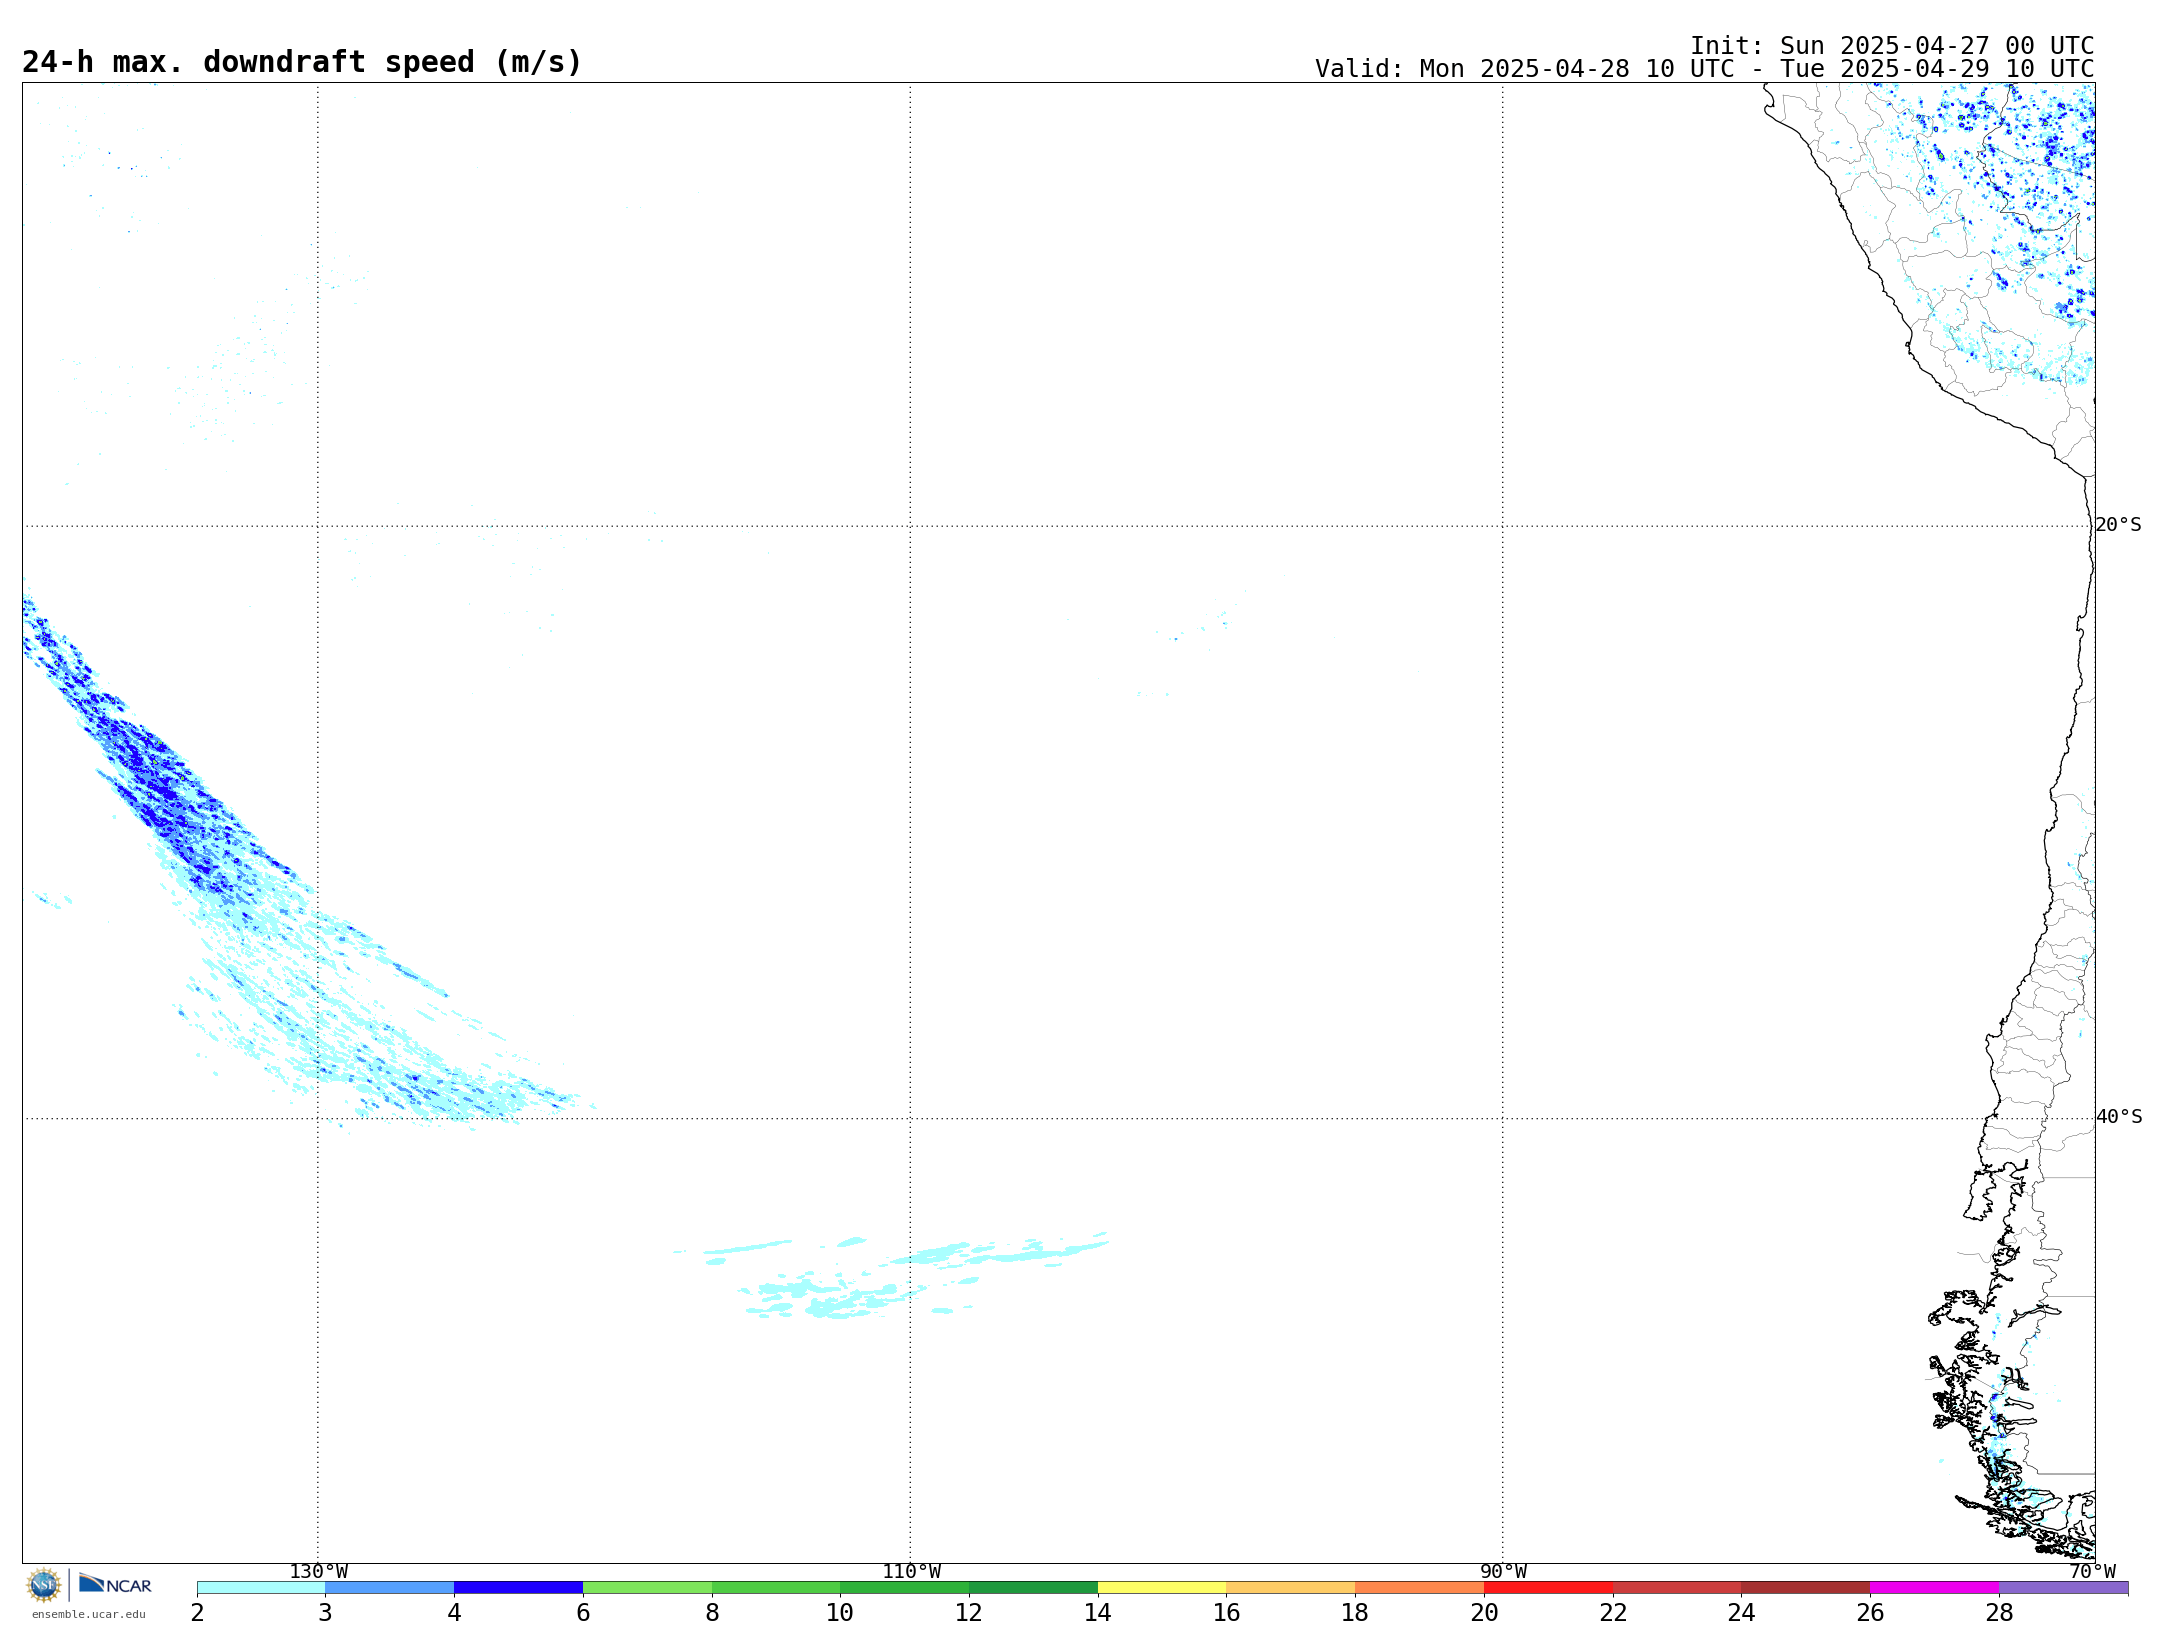Image resolution: width=2160 pixels, height=1626 pixels.
Task: Click the light blue 3-4 m/s swatch
Action: click(x=390, y=1587)
